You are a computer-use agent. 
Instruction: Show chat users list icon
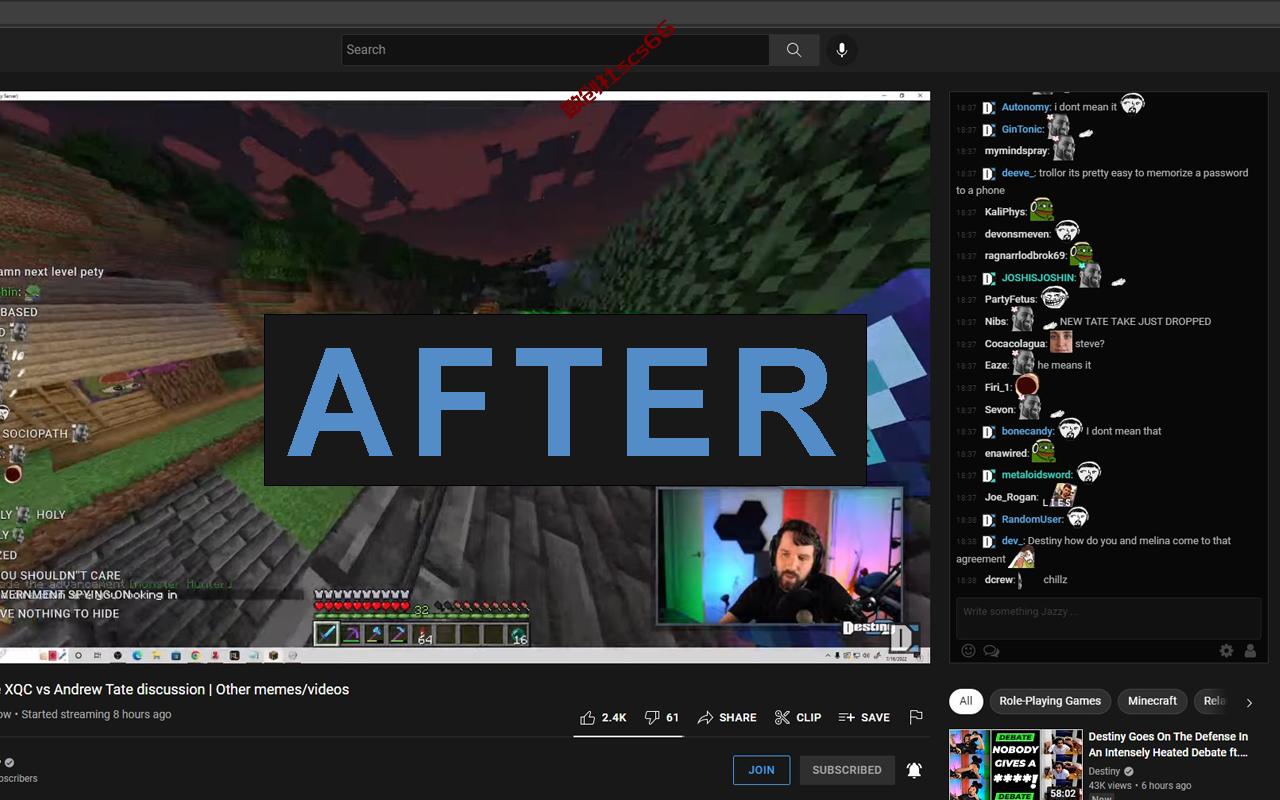(1250, 651)
